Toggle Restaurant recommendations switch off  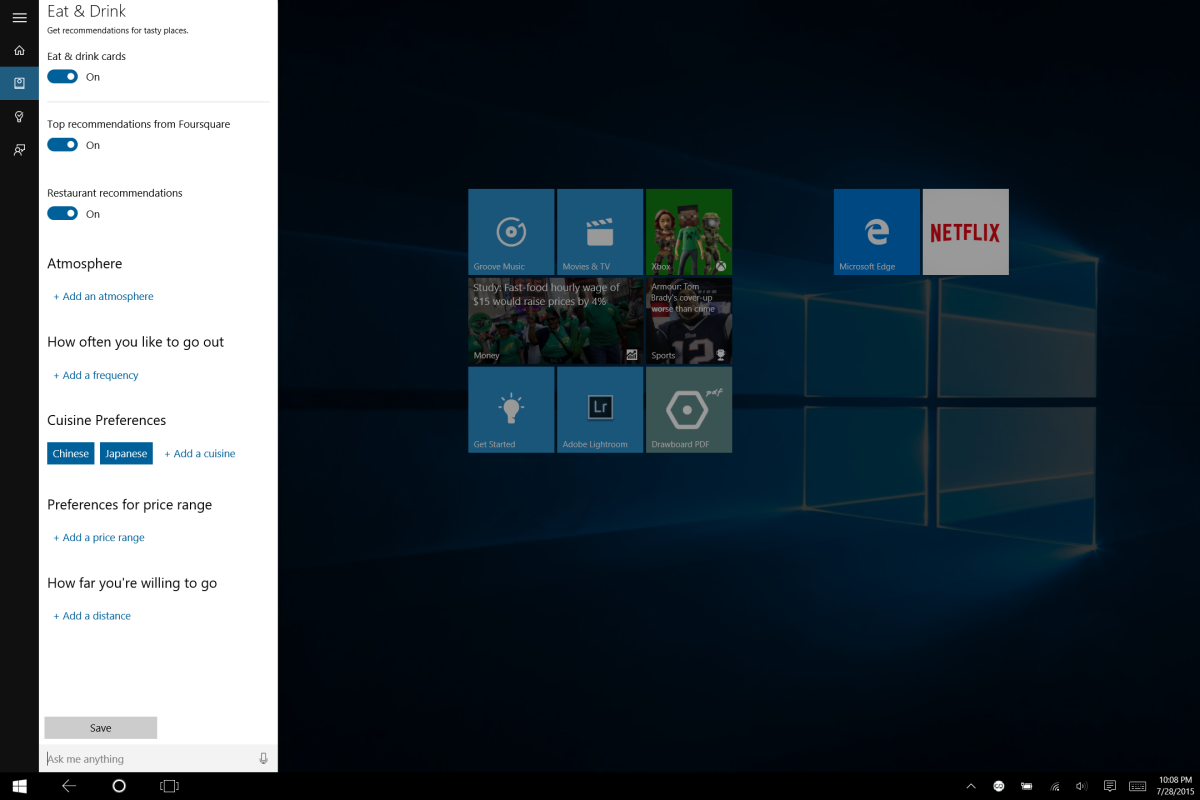(63, 213)
